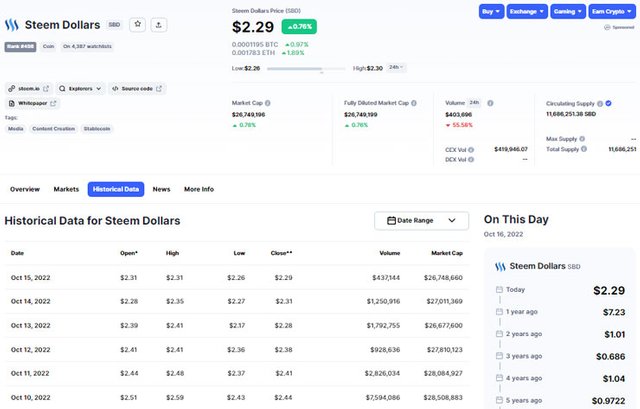Click the Stablecoin tag
The image size is (640, 409).
[97, 129]
